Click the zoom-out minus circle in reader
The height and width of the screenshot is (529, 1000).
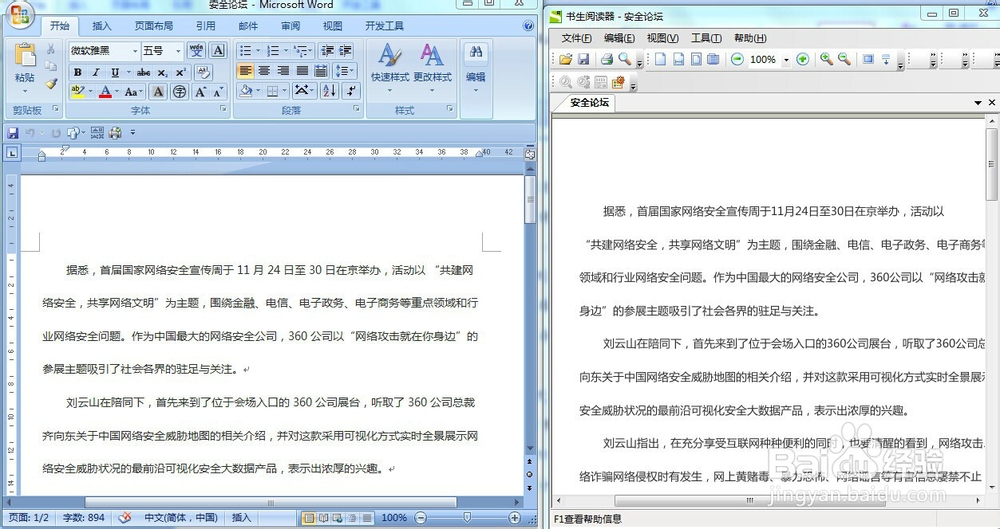tap(737, 59)
